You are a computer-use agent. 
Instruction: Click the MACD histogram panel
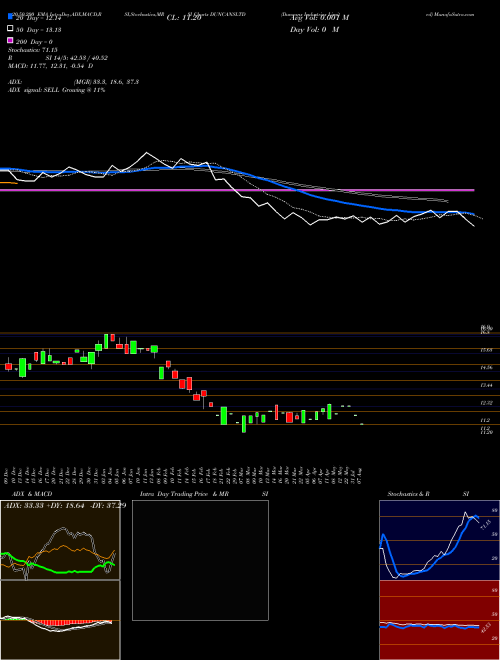click(x=60, y=620)
